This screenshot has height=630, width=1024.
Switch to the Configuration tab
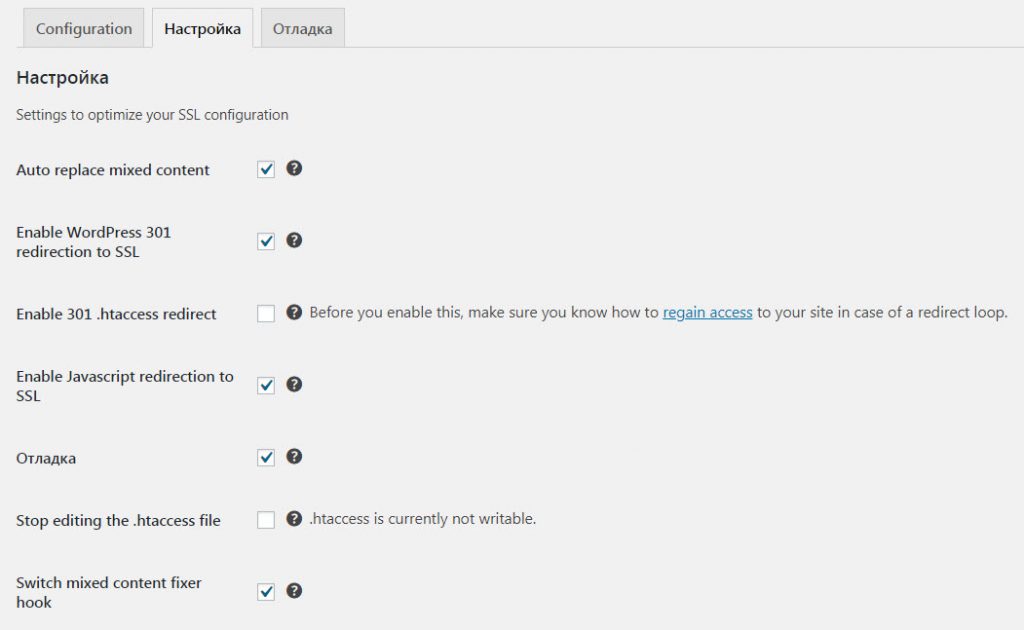click(84, 28)
